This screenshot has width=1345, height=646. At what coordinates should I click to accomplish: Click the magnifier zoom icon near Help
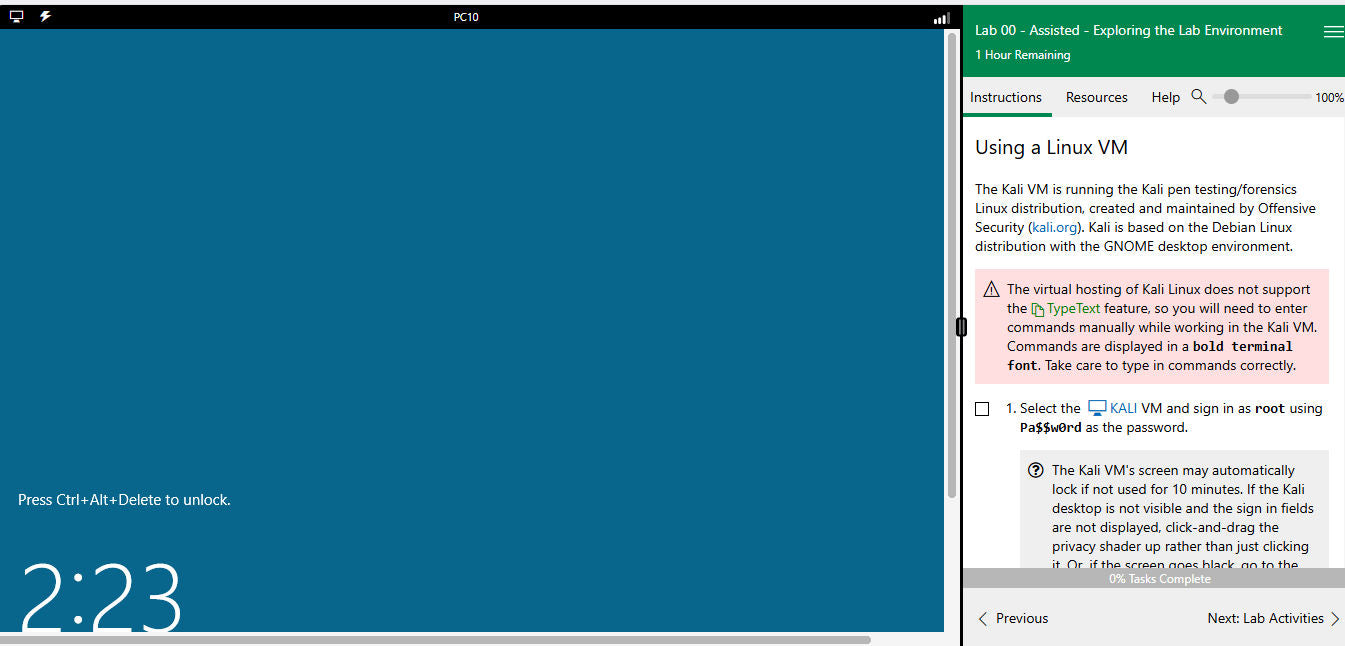[x=1199, y=96]
